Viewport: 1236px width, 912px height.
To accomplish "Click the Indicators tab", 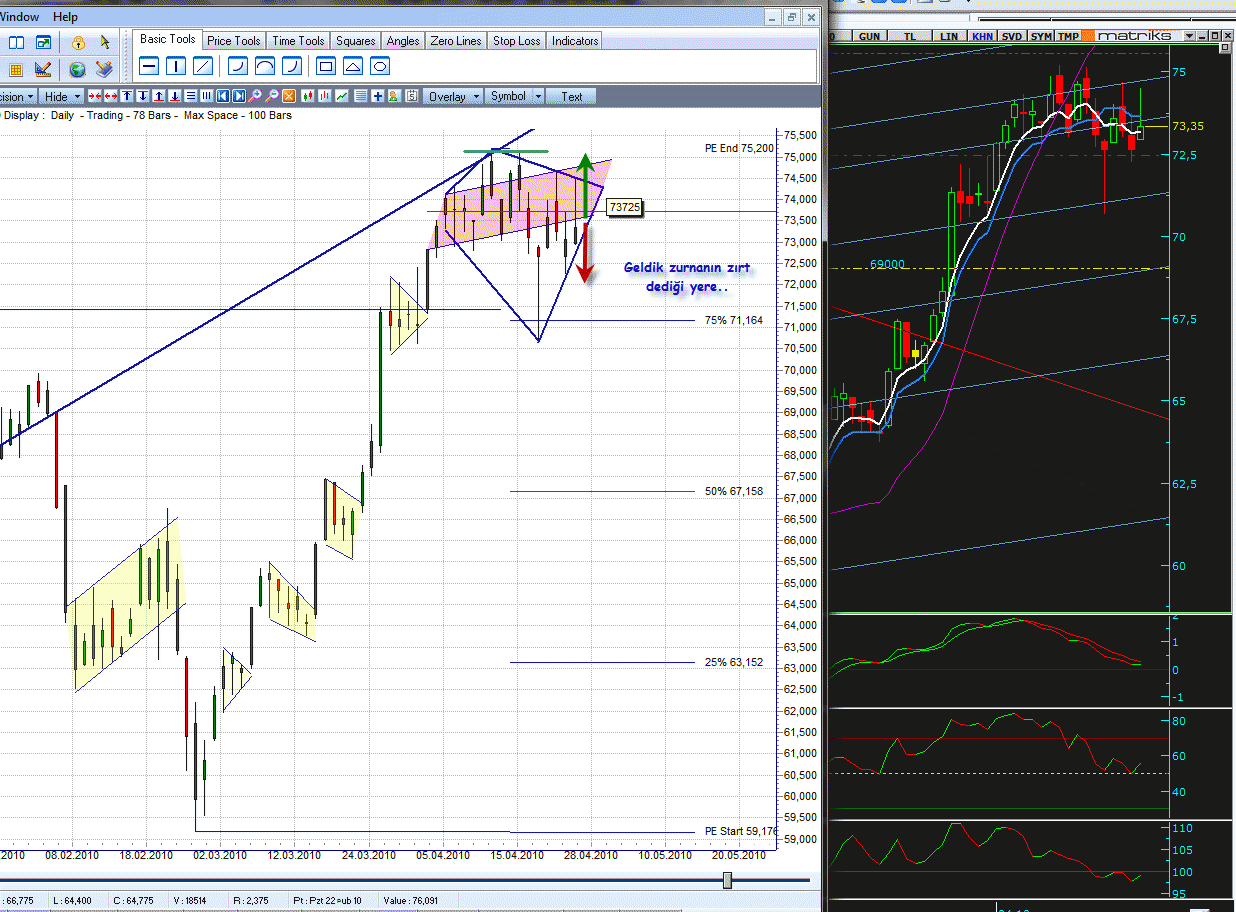I will point(575,41).
